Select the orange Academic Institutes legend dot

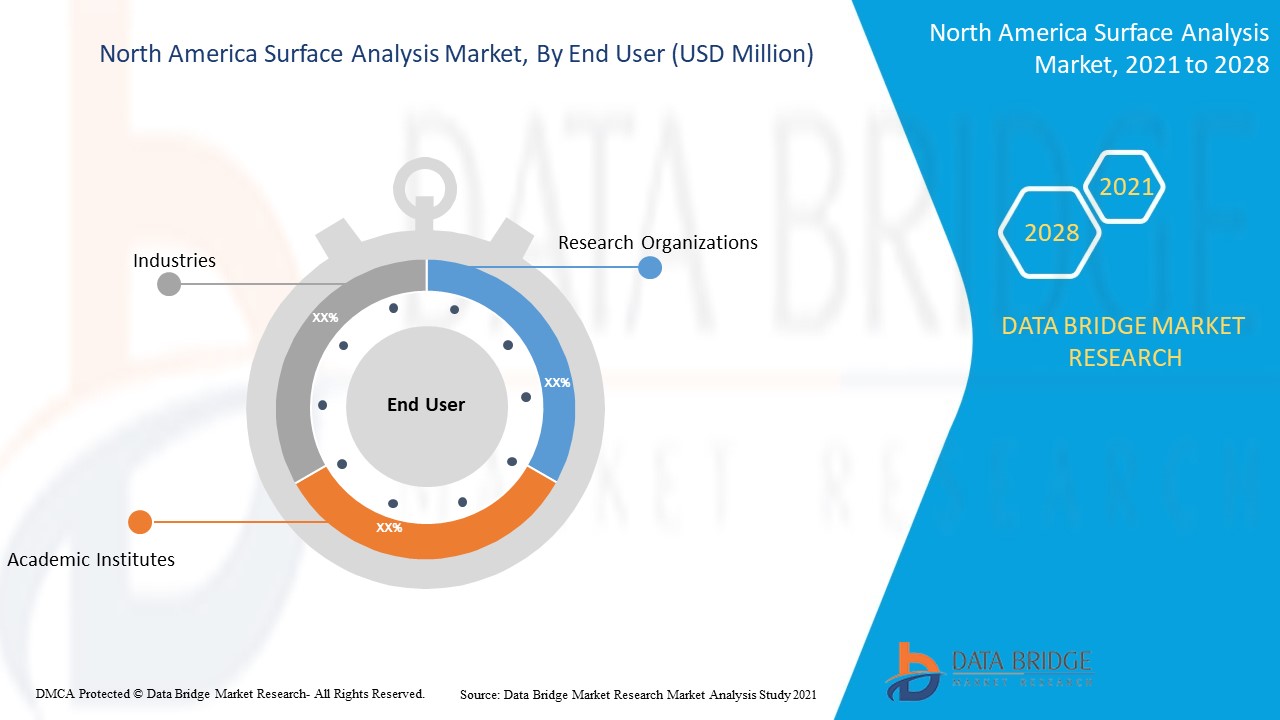point(140,522)
